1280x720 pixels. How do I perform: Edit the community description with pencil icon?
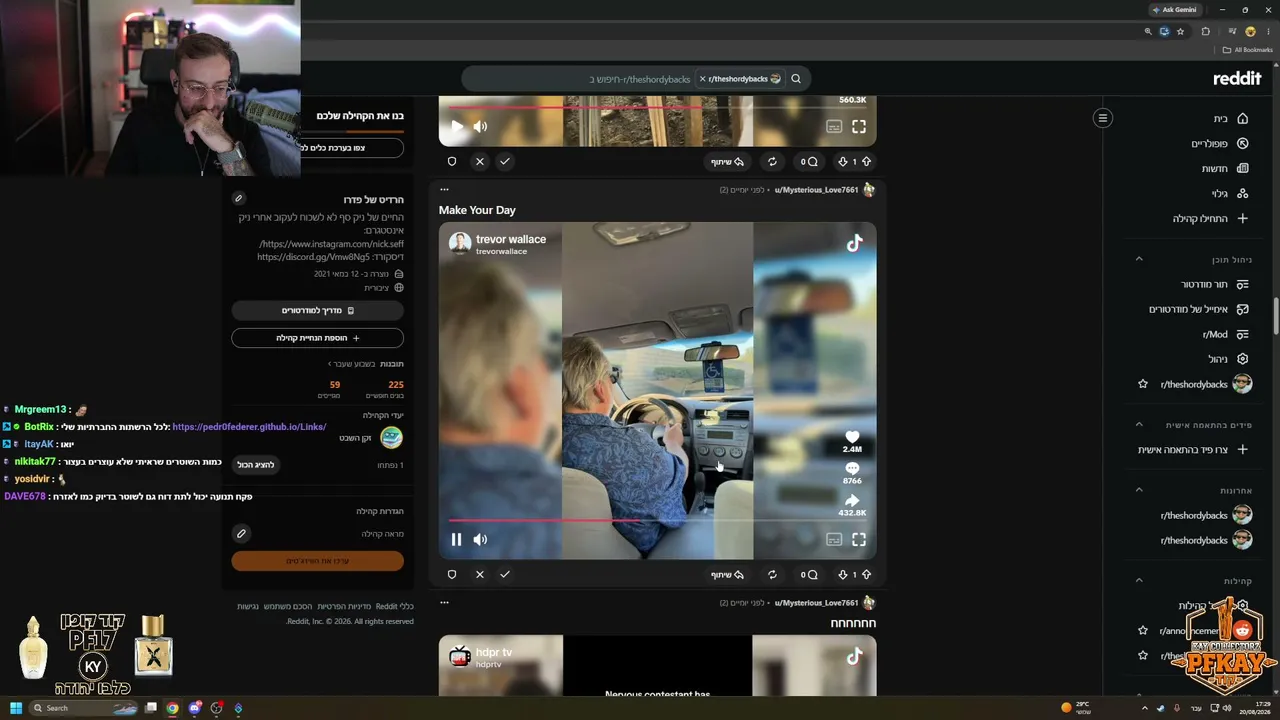(238, 198)
